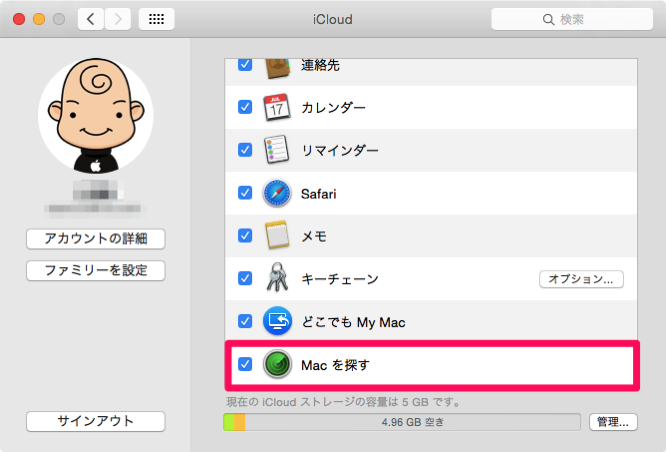This screenshot has height=452, width=666.
Task: Uncheck the カレンダー checkbox
Action: (x=245, y=107)
